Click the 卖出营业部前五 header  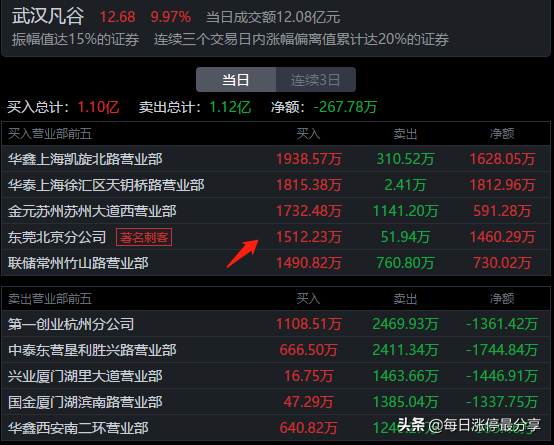coord(50,299)
